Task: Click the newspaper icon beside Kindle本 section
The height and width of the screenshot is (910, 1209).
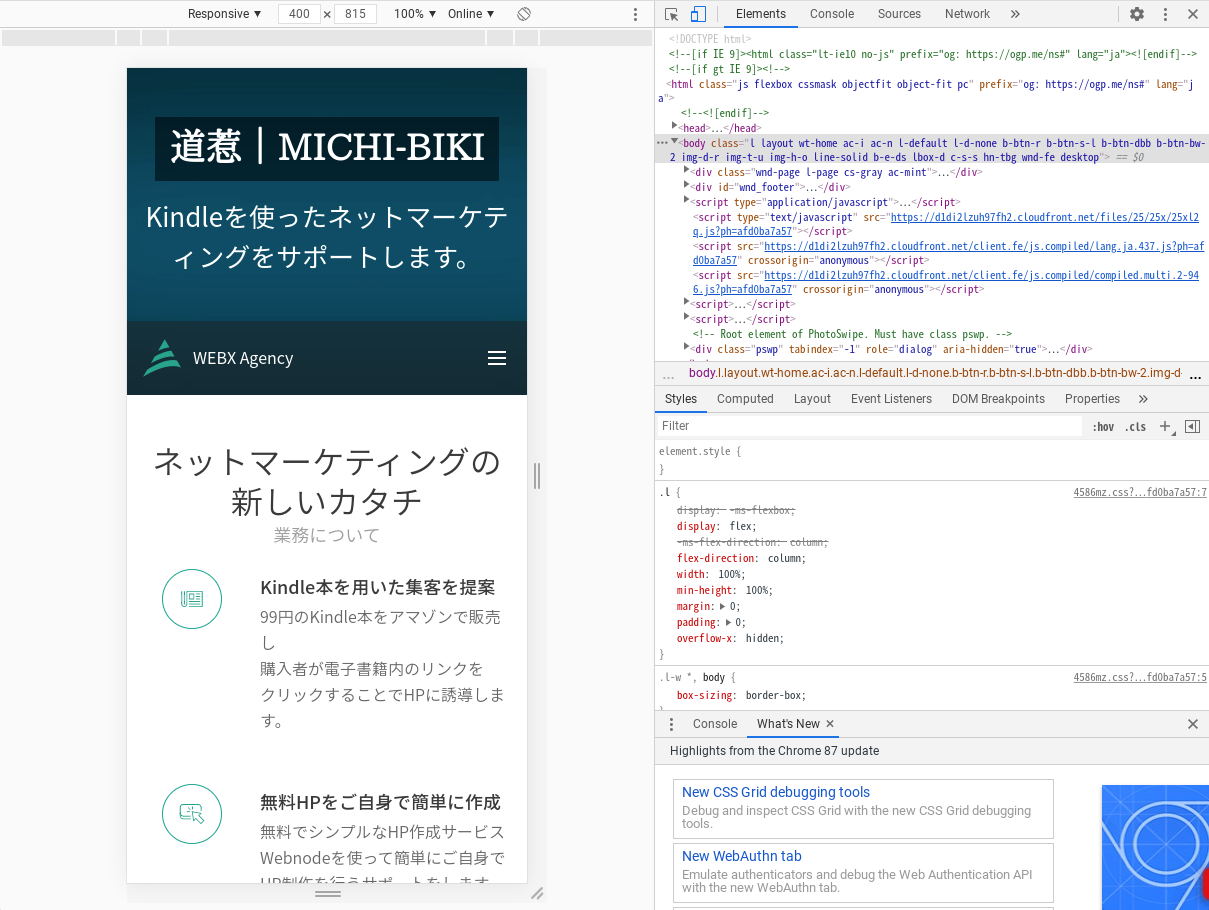Action: click(192, 599)
